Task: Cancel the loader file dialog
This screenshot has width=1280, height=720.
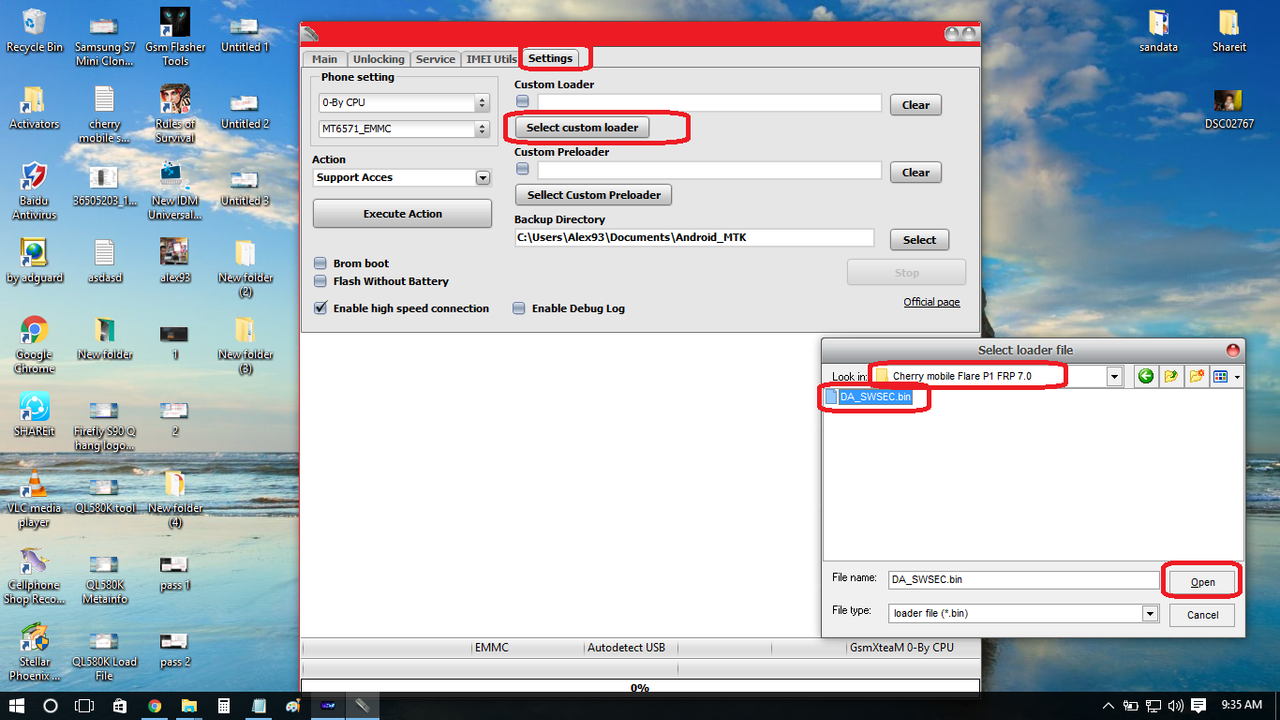Action: (1203, 615)
